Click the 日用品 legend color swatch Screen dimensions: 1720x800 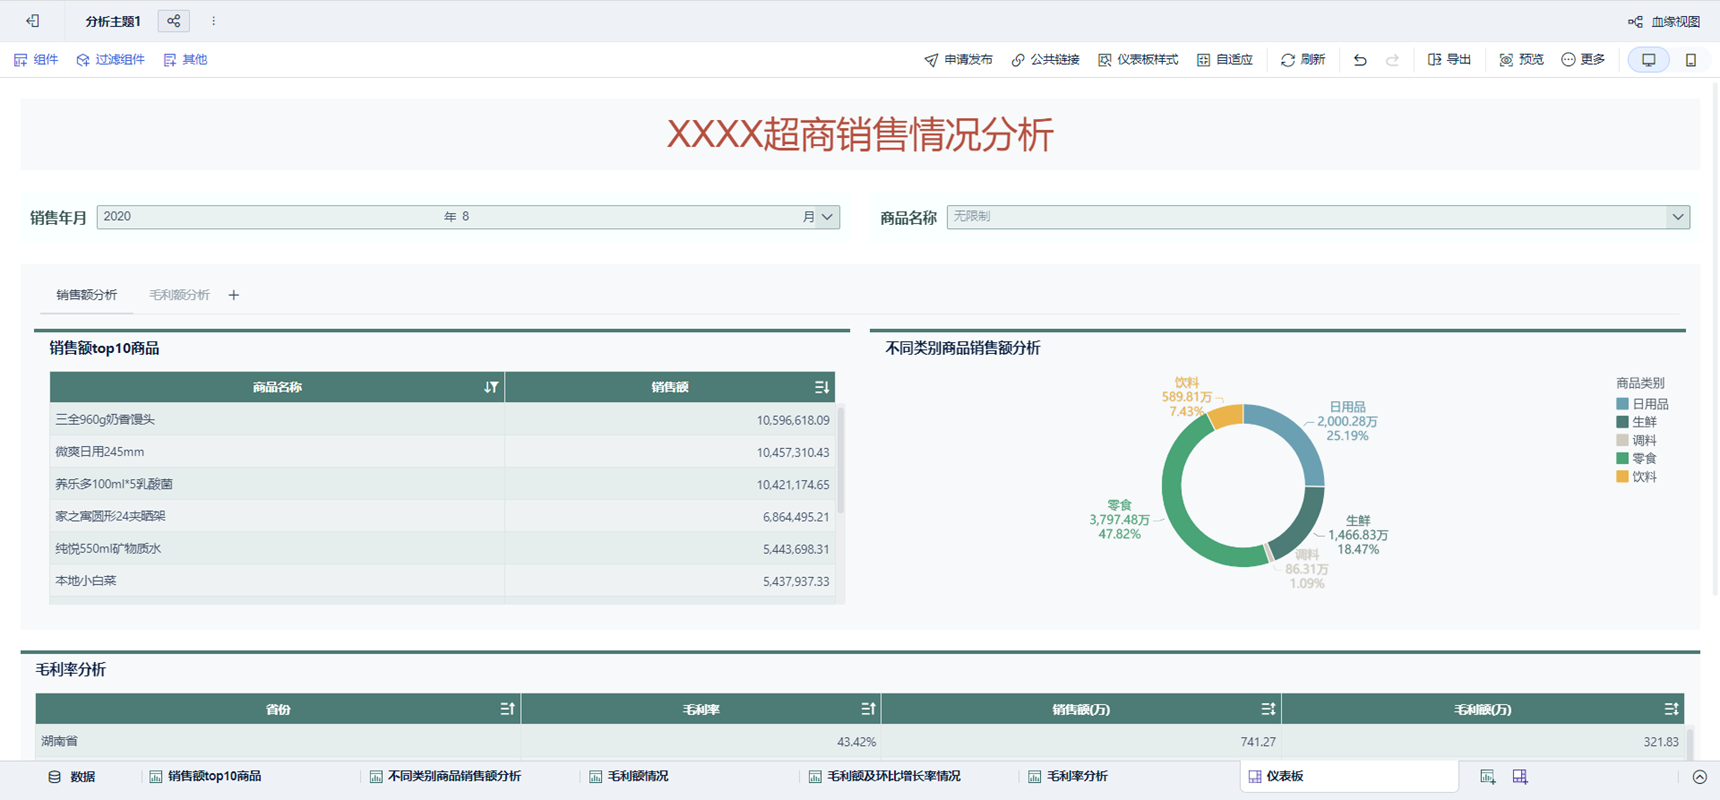click(x=1622, y=404)
